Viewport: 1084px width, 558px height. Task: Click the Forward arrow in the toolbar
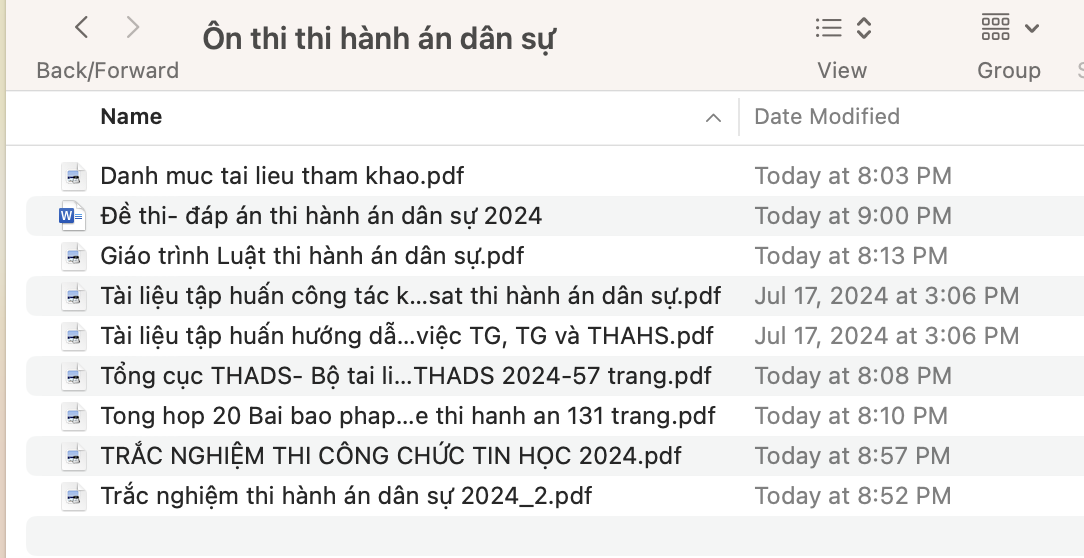(x=133, y=28)
